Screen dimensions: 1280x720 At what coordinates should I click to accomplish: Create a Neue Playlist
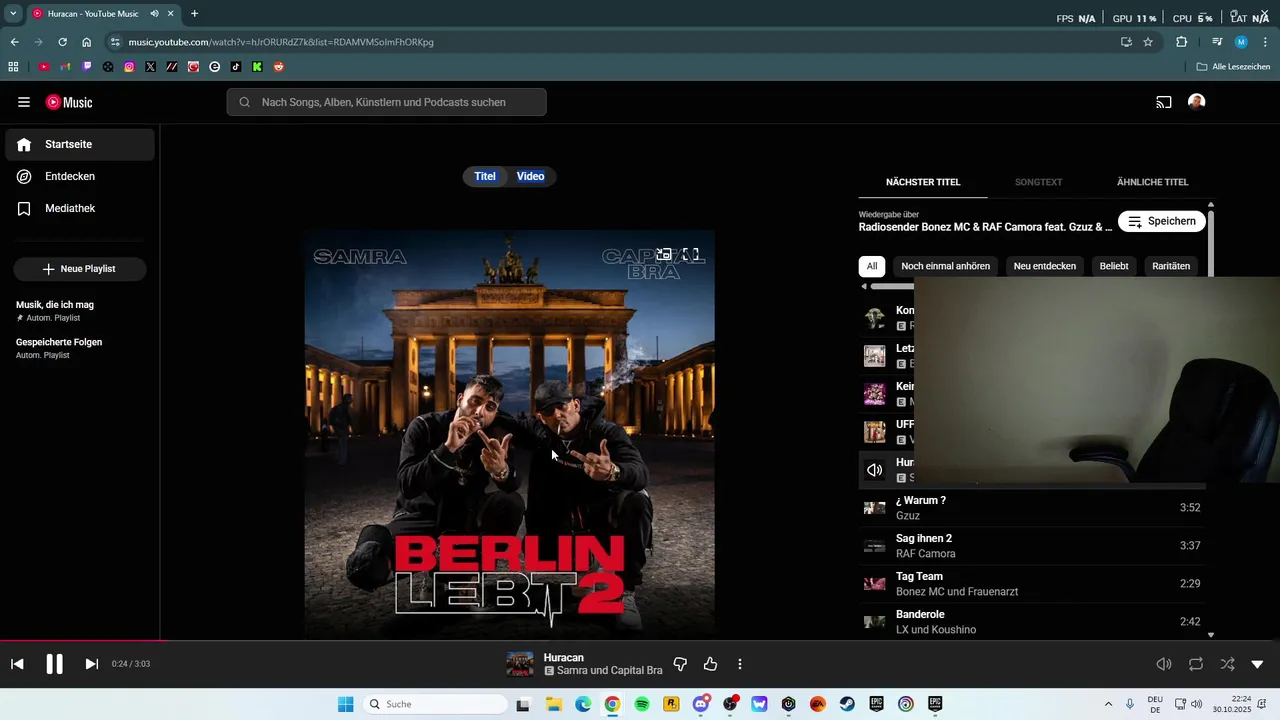[79, 269]
